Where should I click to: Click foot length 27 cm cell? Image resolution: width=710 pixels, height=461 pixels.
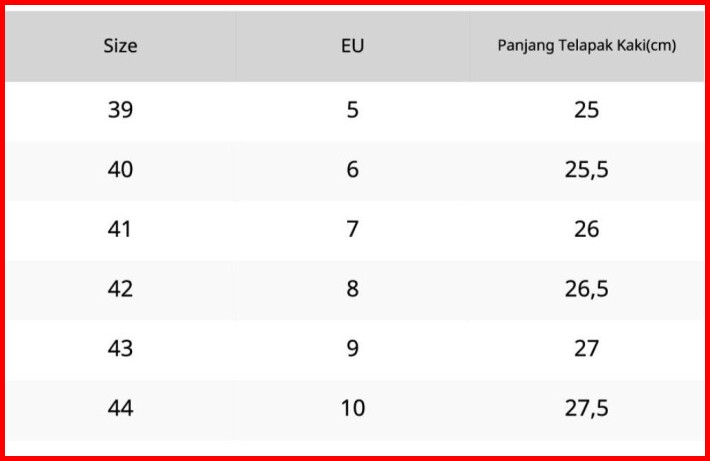click(x=587, y=348)
